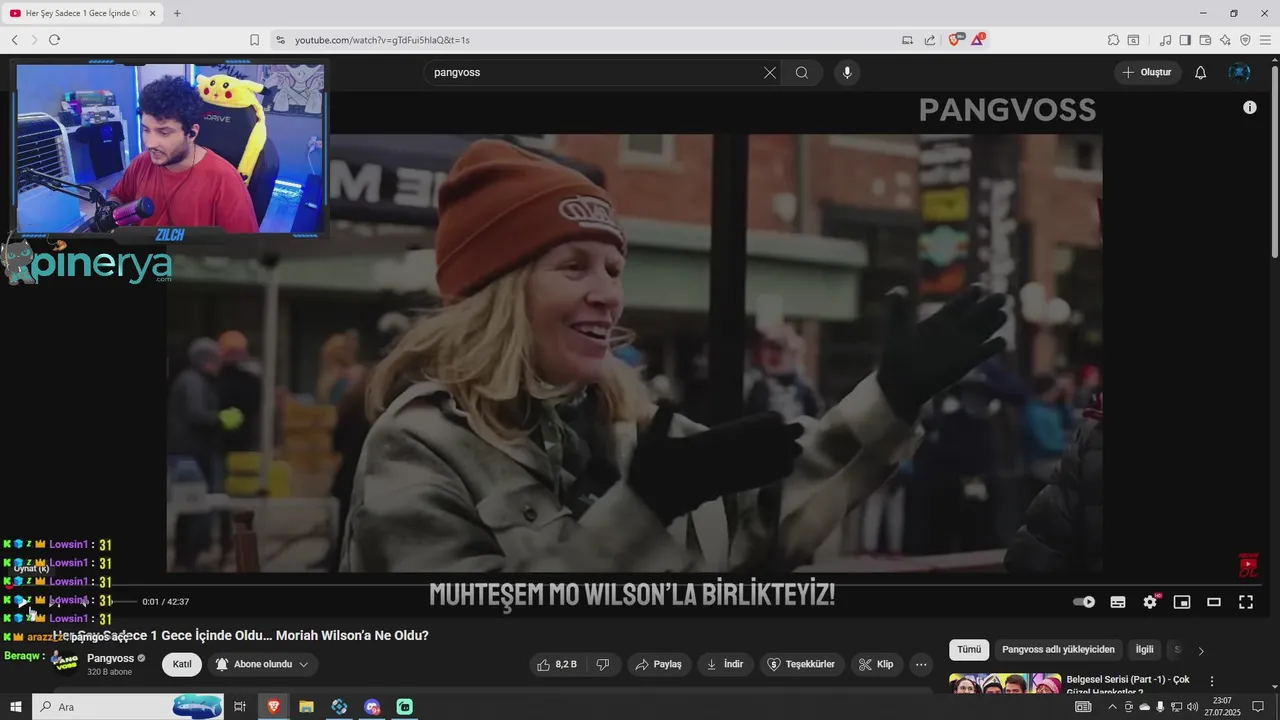Switch to miniplayer mode
This screenshot has width=1280, height=720.
(x=1182, y=602)
